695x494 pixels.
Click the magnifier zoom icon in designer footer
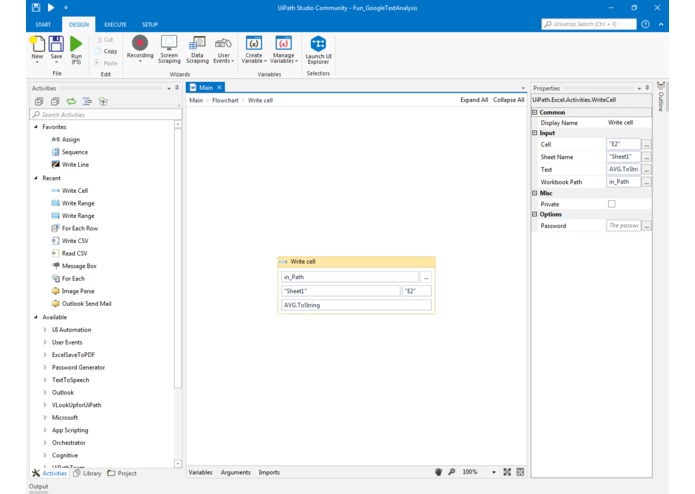452,472
